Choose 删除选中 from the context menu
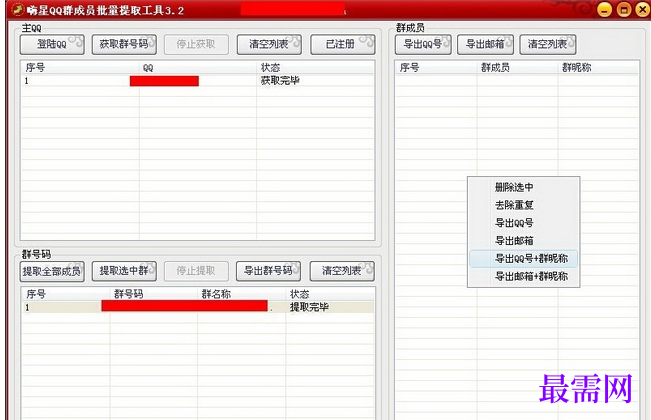 click(x=523, y=187)
